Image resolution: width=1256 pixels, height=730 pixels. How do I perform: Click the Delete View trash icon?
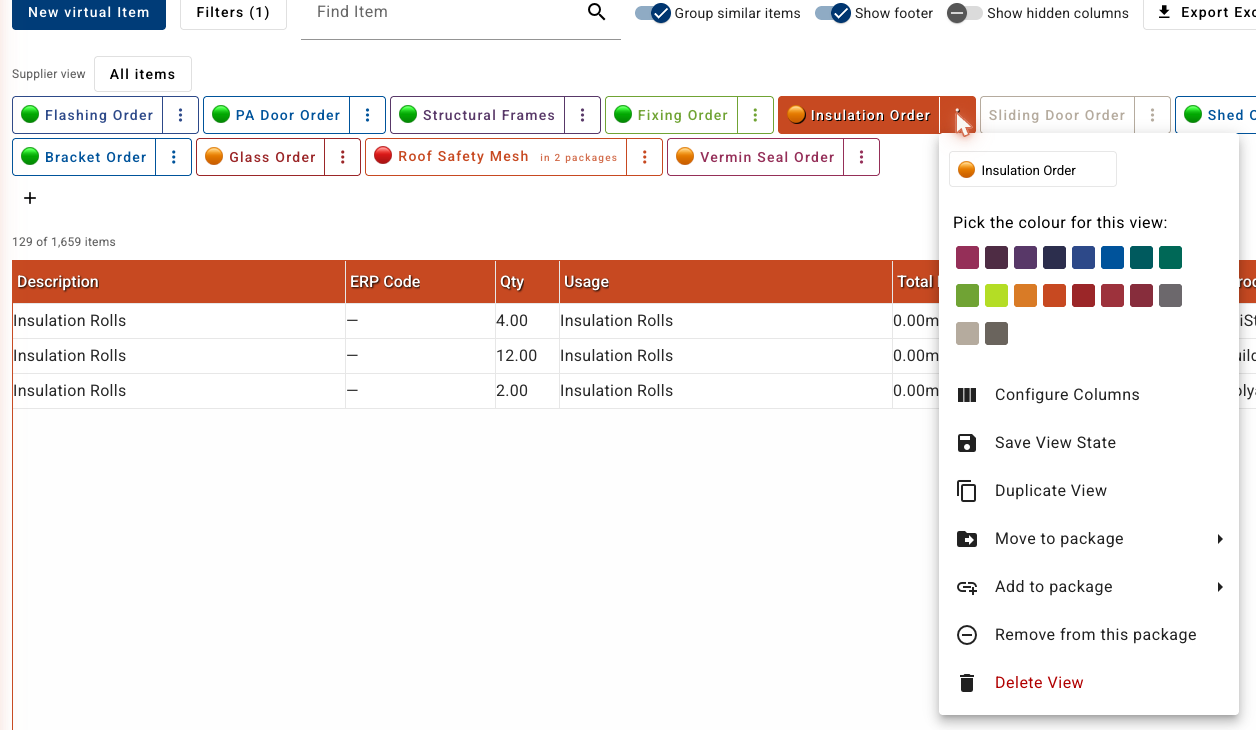tap(967, 683)
